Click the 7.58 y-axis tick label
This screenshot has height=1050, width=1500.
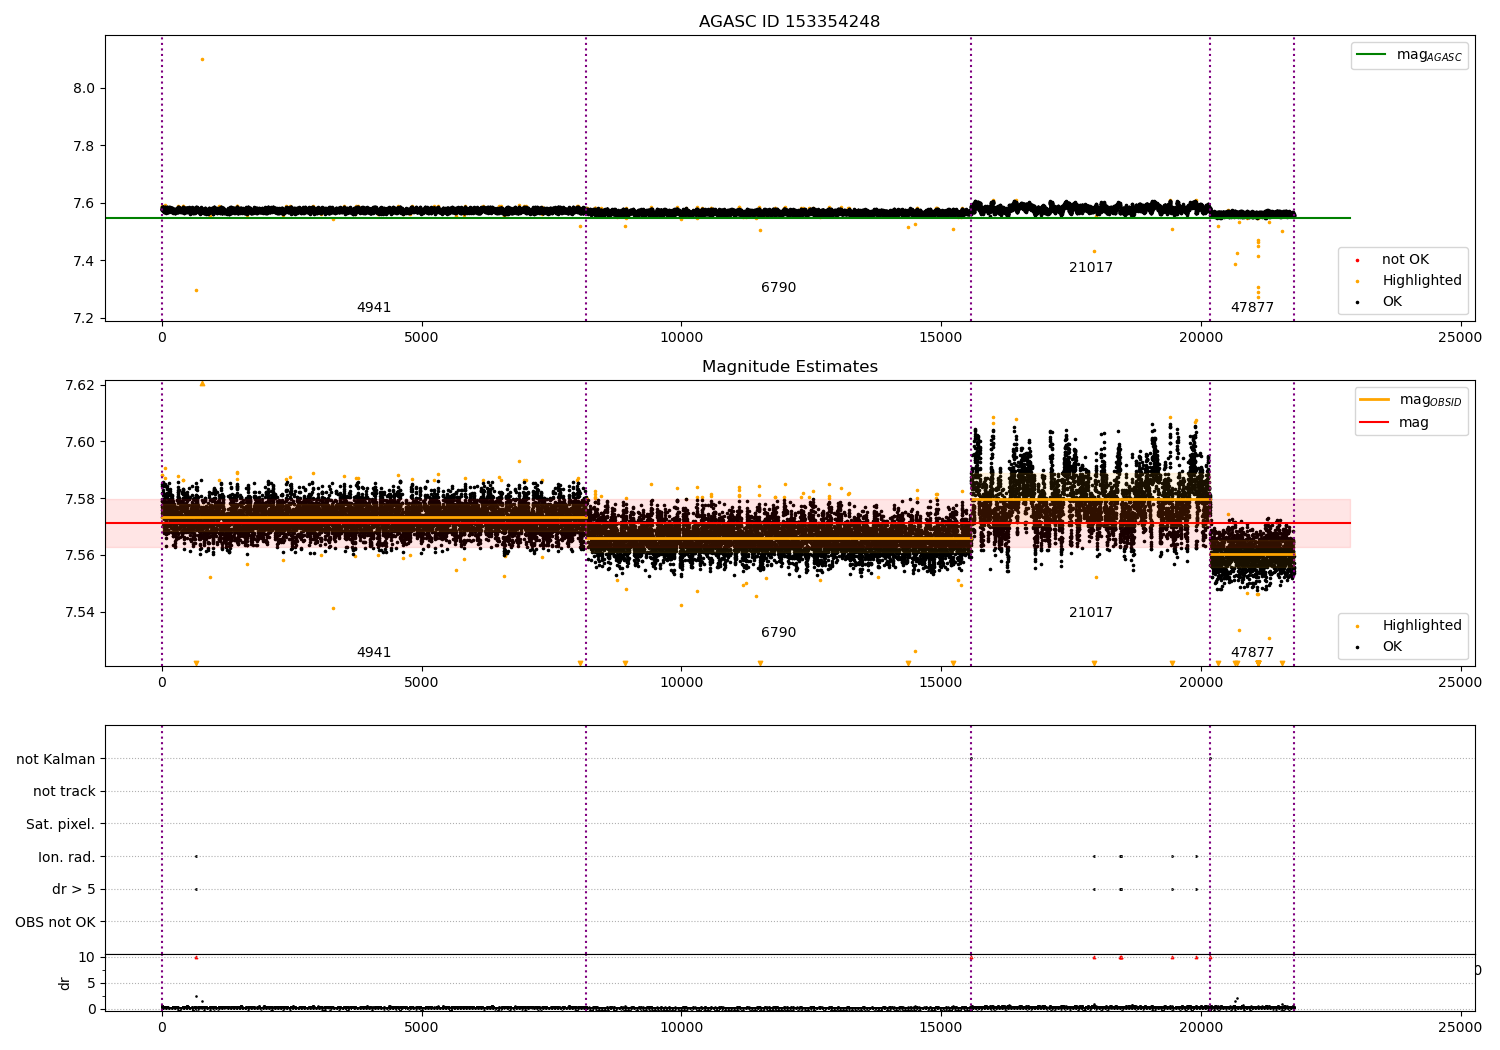click(x=80, y=499)
